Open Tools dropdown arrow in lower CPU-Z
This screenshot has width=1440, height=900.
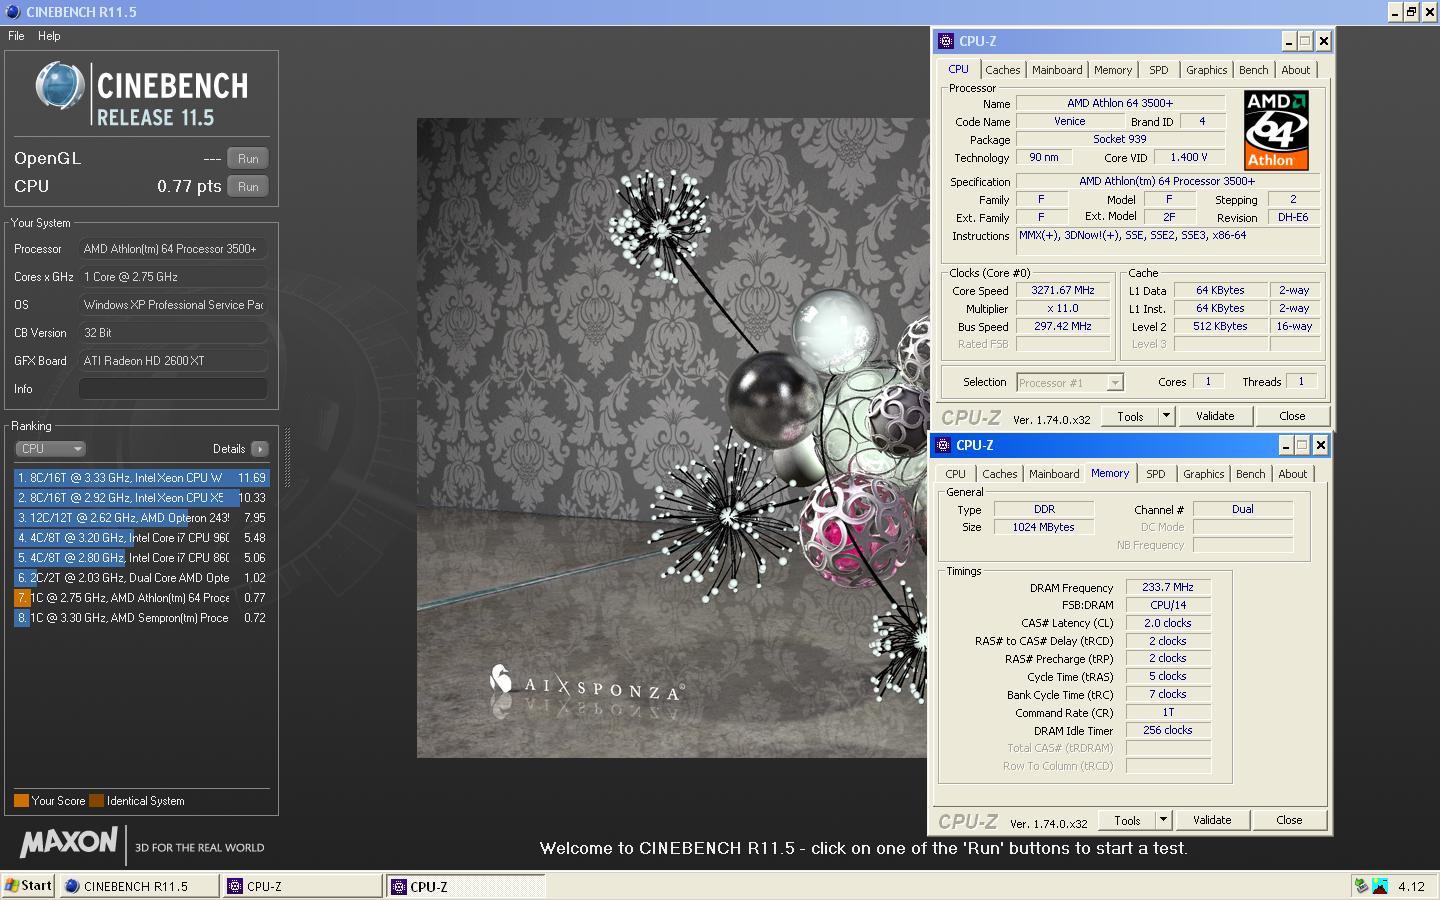[1163, 821]
